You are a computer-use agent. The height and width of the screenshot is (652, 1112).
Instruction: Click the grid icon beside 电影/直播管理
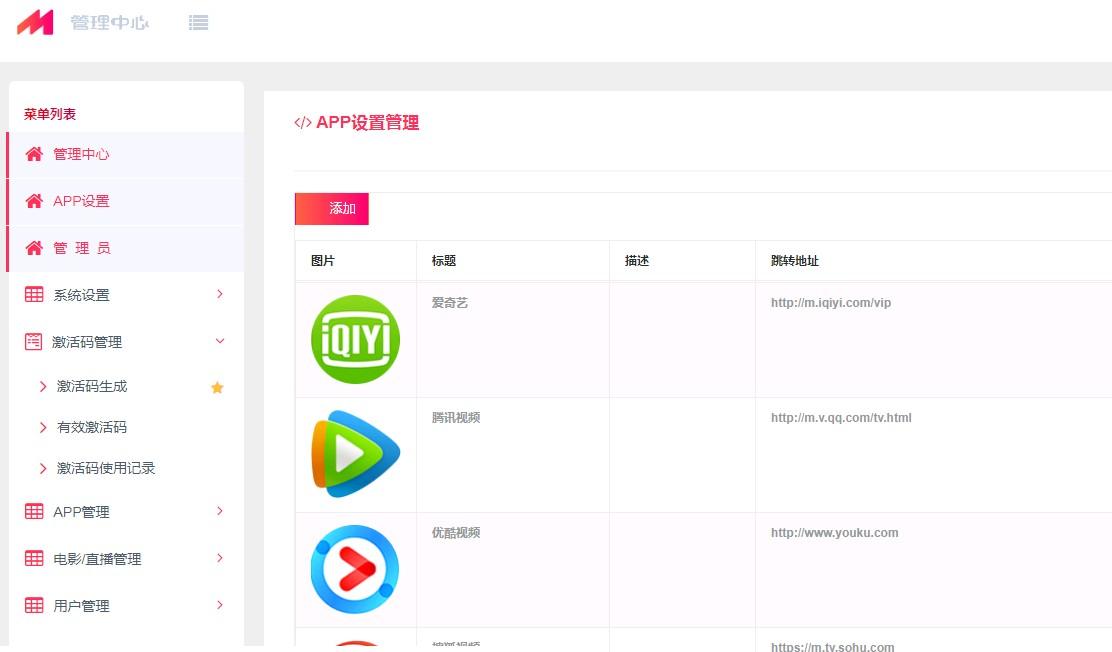pos(34,559)
